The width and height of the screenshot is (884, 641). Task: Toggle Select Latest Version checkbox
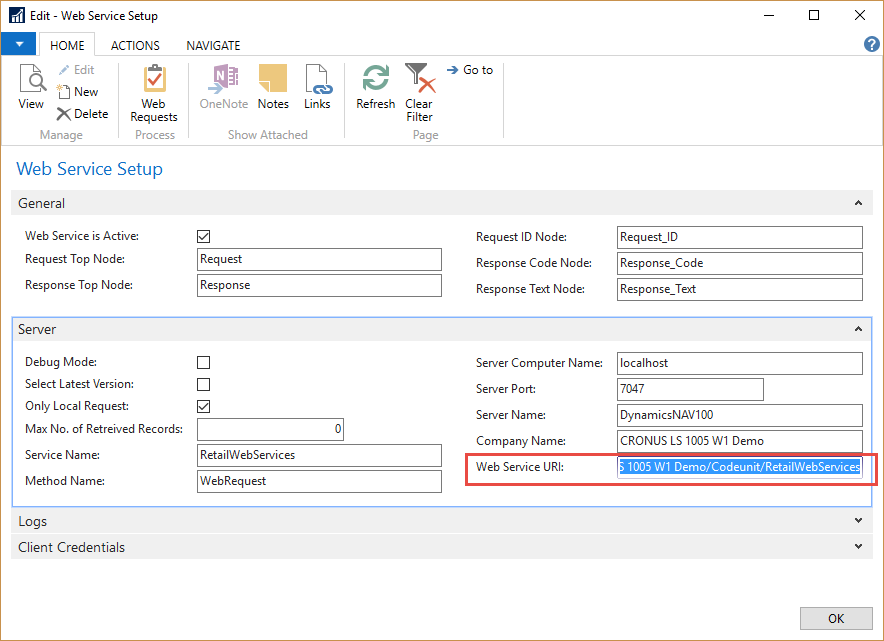click(204, 384)
